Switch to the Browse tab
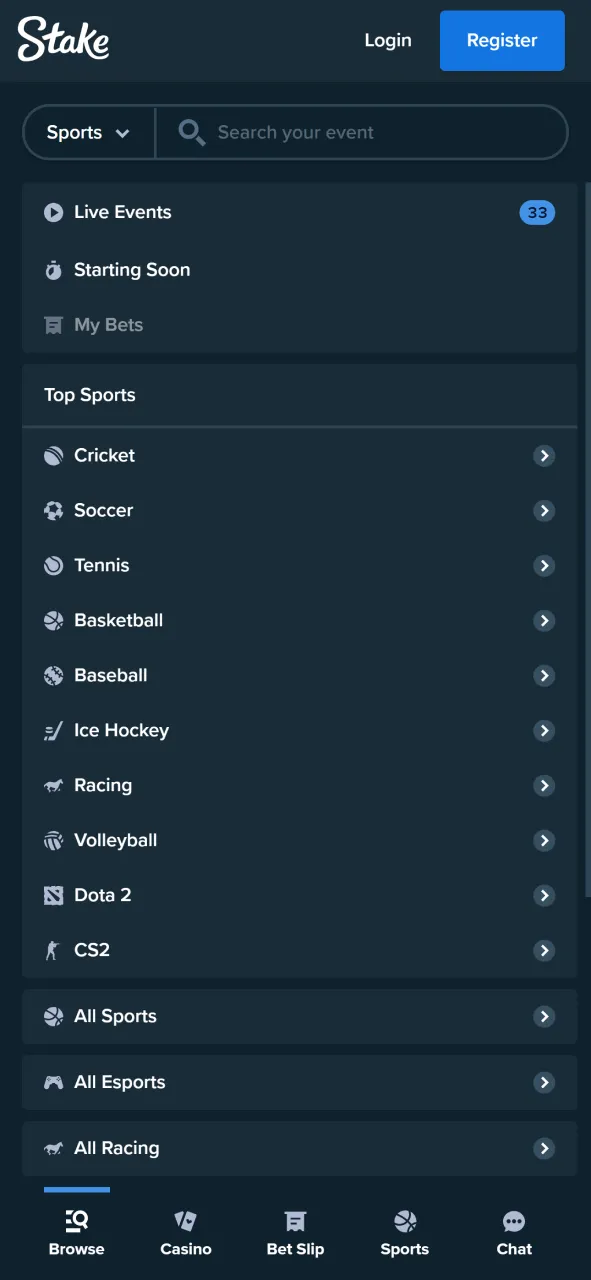Viewport: 591px width, 1280px height. pyautogui.click(x=76, y=1232)
